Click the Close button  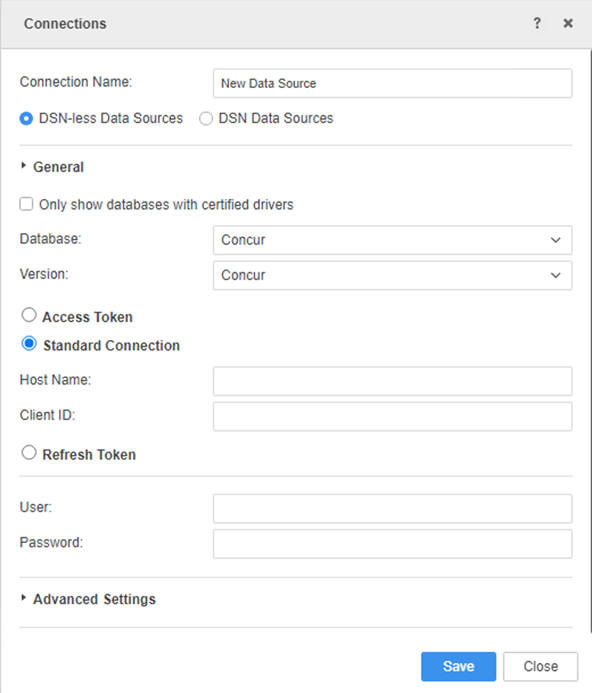pyautogui.click(x=540, y=666)
